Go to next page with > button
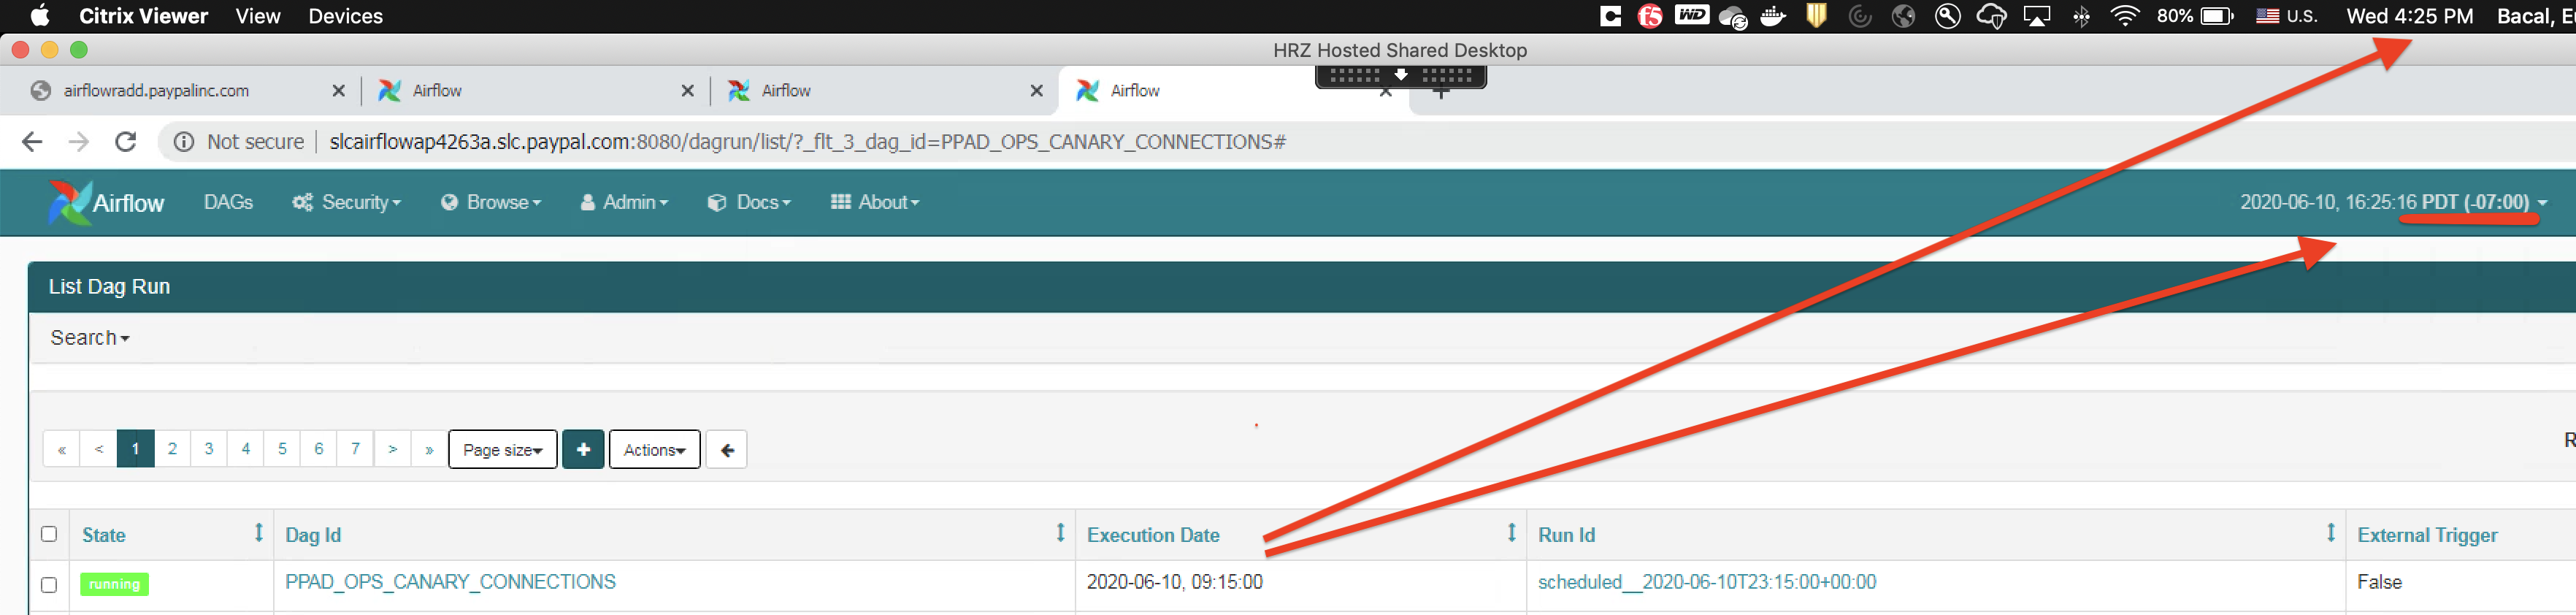The height and width of the screenshot is (615, 2576). pyautogui.click(x=392, y=449)
